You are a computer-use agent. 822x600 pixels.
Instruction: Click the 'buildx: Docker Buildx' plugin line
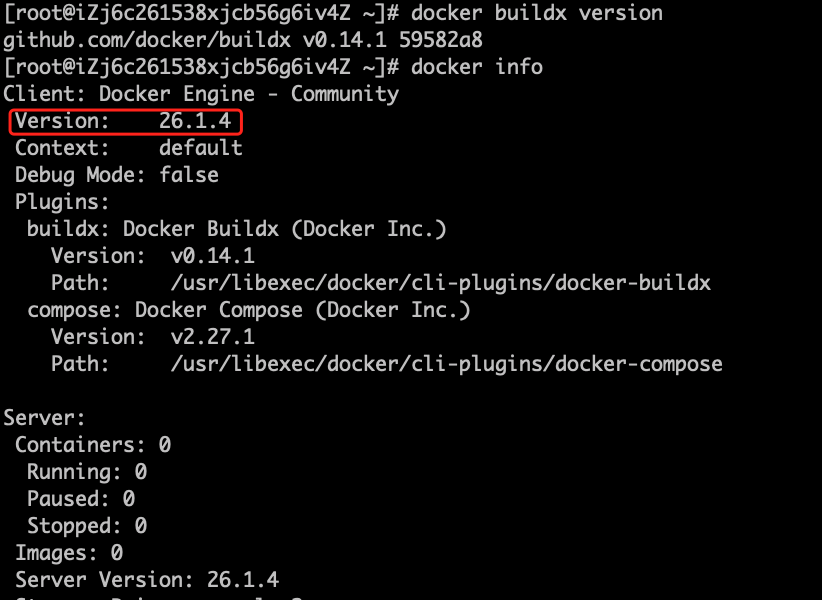coord(236,229)
